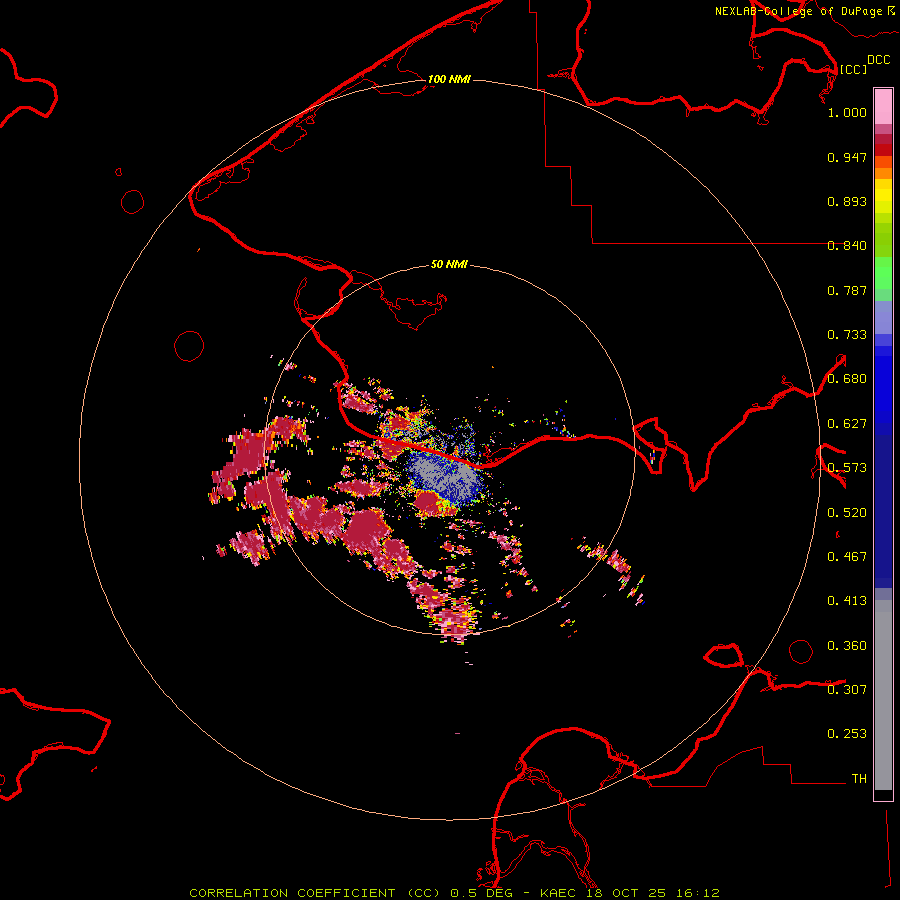The image size is (900, 900).
Task: Pick the light pink band beside 1.000
Action: click(883, 107)
